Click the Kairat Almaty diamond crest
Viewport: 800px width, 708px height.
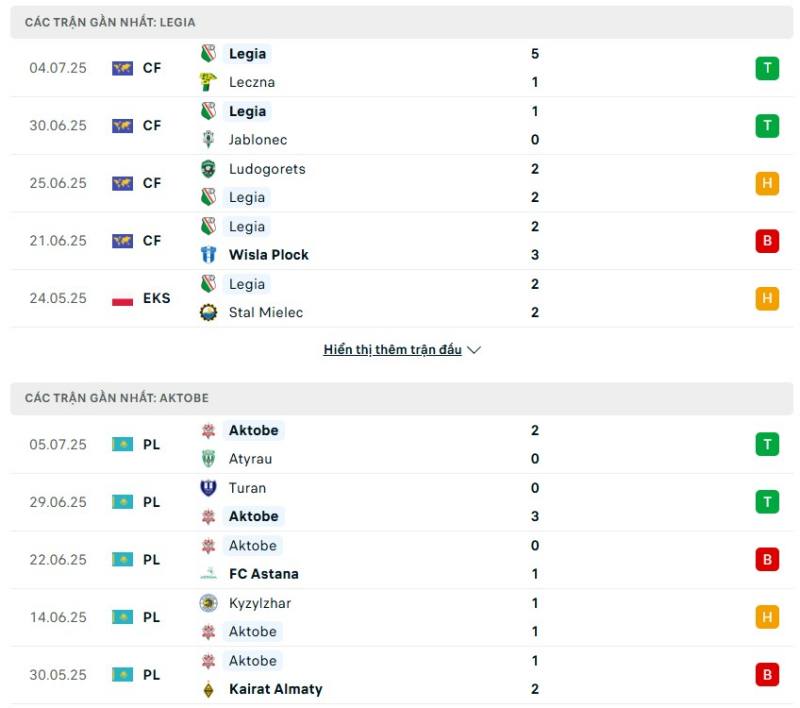pyautogui.click(x=208, y=690)
